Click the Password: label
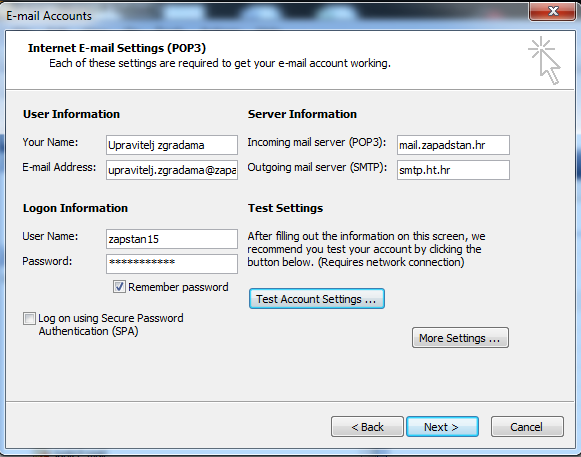This screenshot has height=457, width=581. pyautogui.click(x=47, y=261)
